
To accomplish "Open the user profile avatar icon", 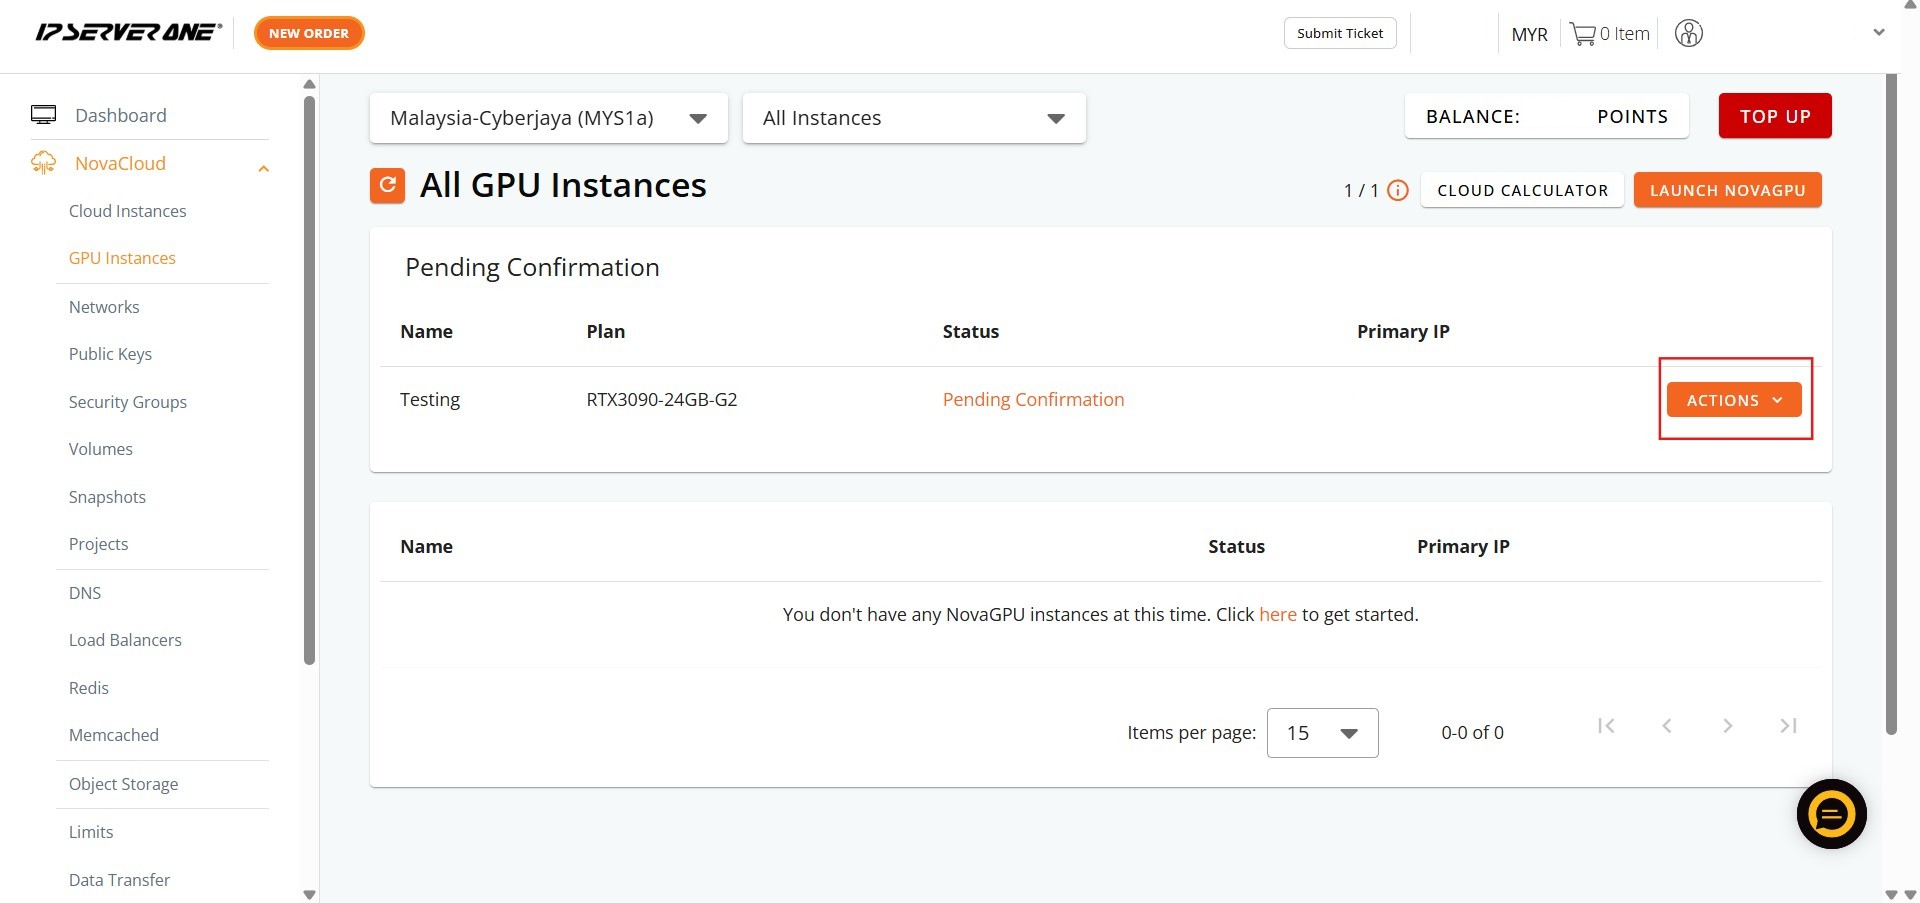I will [1688, 34].
